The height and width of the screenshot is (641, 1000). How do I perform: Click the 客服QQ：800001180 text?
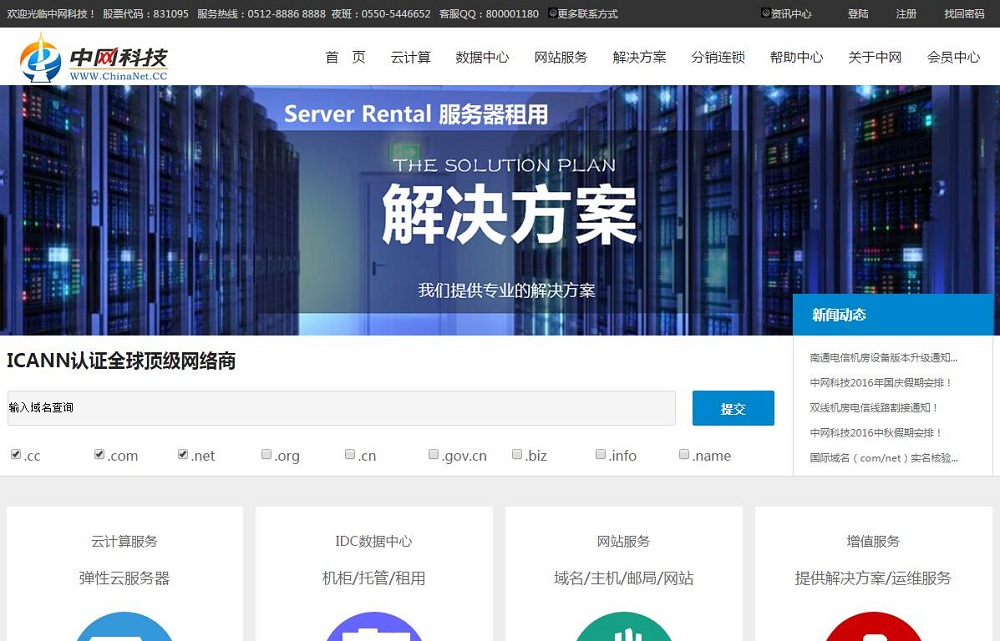(x=489, y=13)
